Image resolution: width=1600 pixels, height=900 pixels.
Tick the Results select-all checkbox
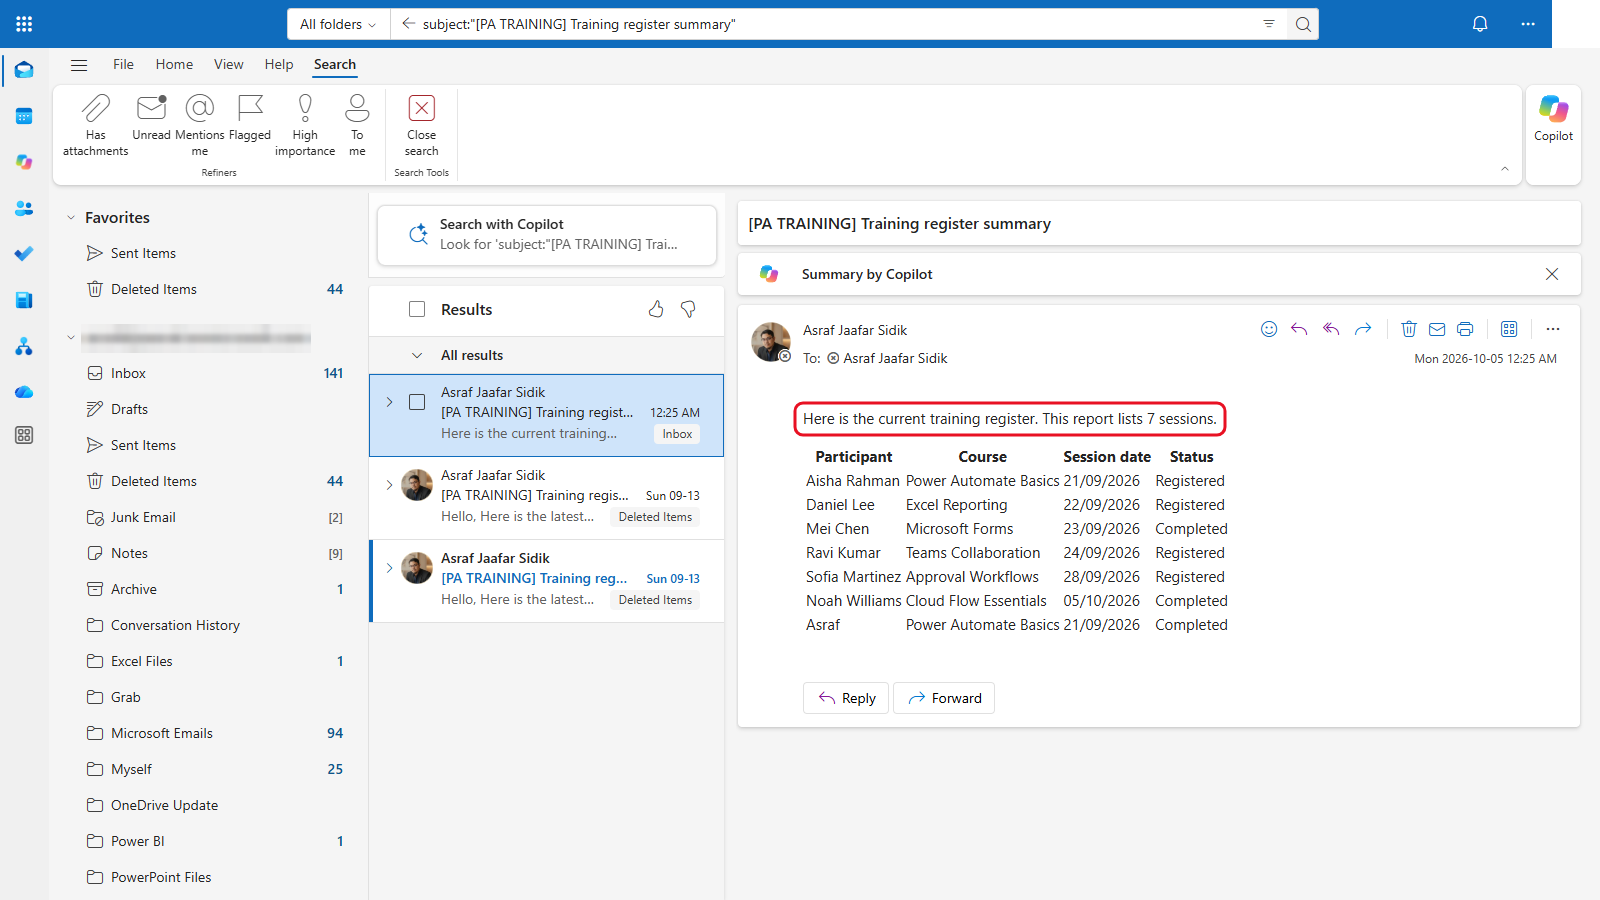[x=417, y=310]
